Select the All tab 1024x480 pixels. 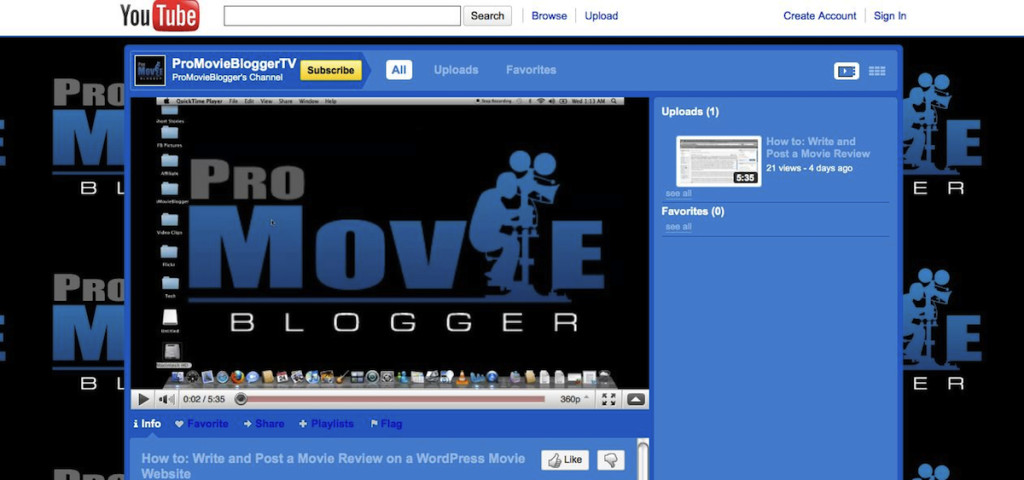[398, 70]
